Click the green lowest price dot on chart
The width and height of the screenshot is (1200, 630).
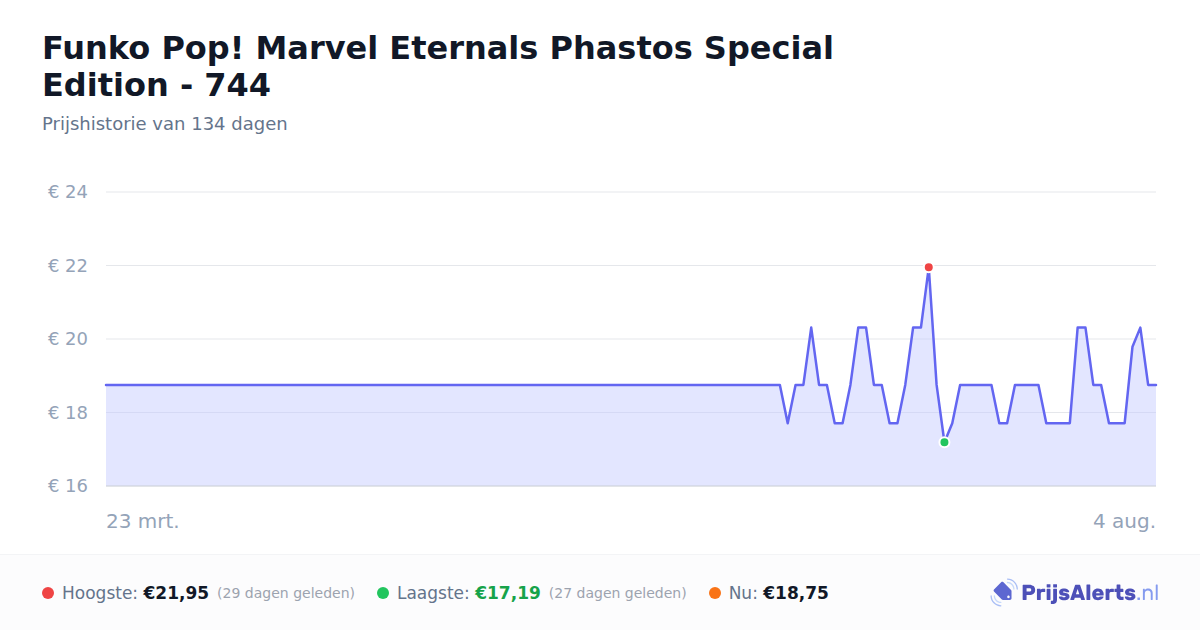pyautogui.click(x=944, y=442)
